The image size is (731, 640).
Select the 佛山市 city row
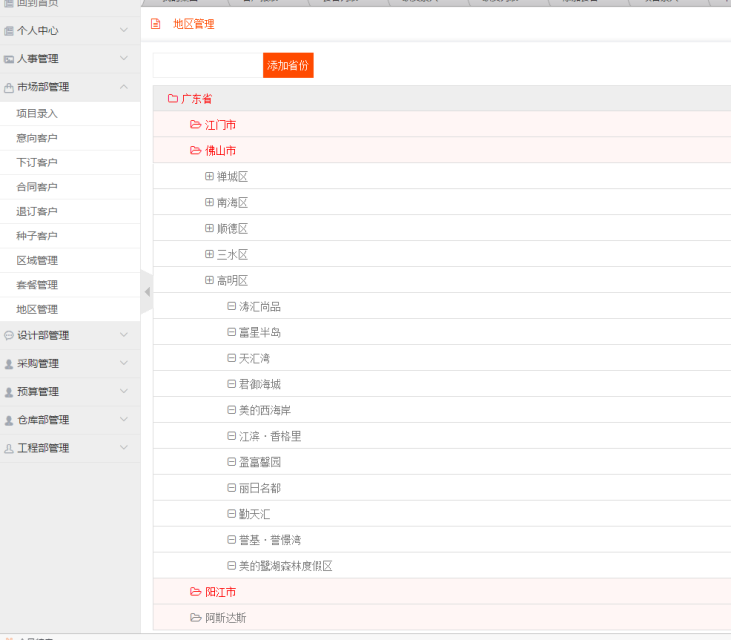point(220,151)
